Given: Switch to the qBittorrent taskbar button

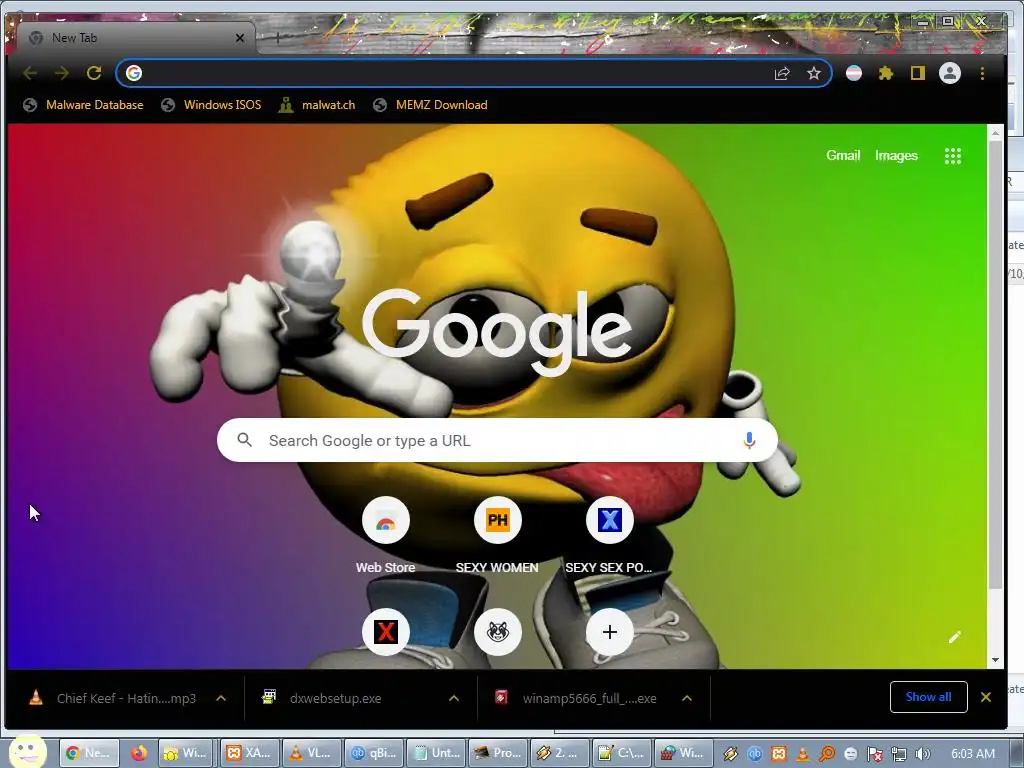Looking at the screenshot, I should pos(374,754).
